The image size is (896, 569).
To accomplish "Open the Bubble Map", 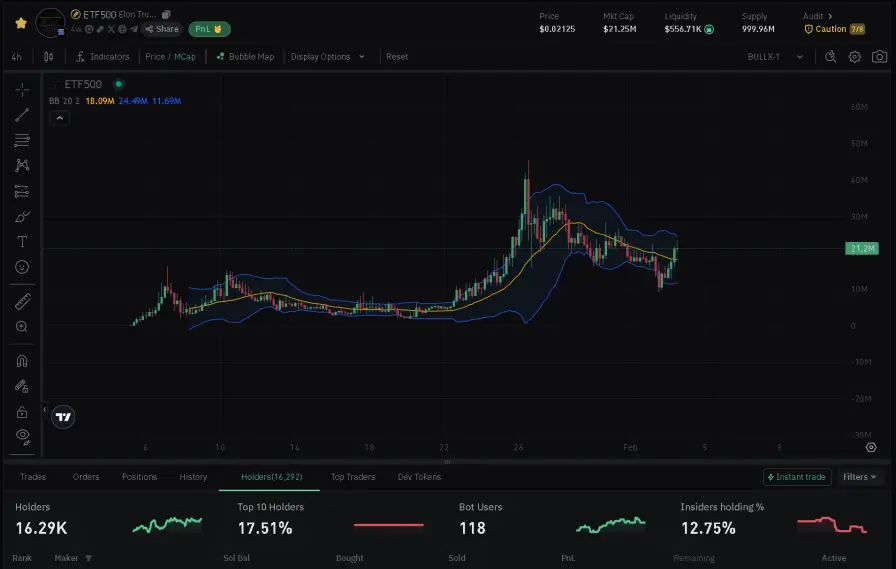I will 245,57.
